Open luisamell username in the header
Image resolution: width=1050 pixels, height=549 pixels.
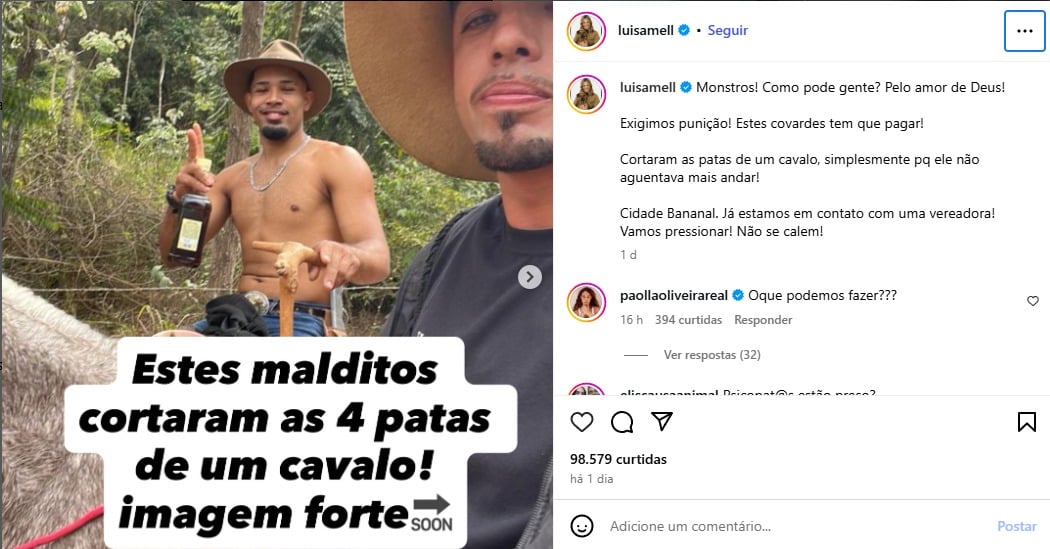click(x=646, y=30)
